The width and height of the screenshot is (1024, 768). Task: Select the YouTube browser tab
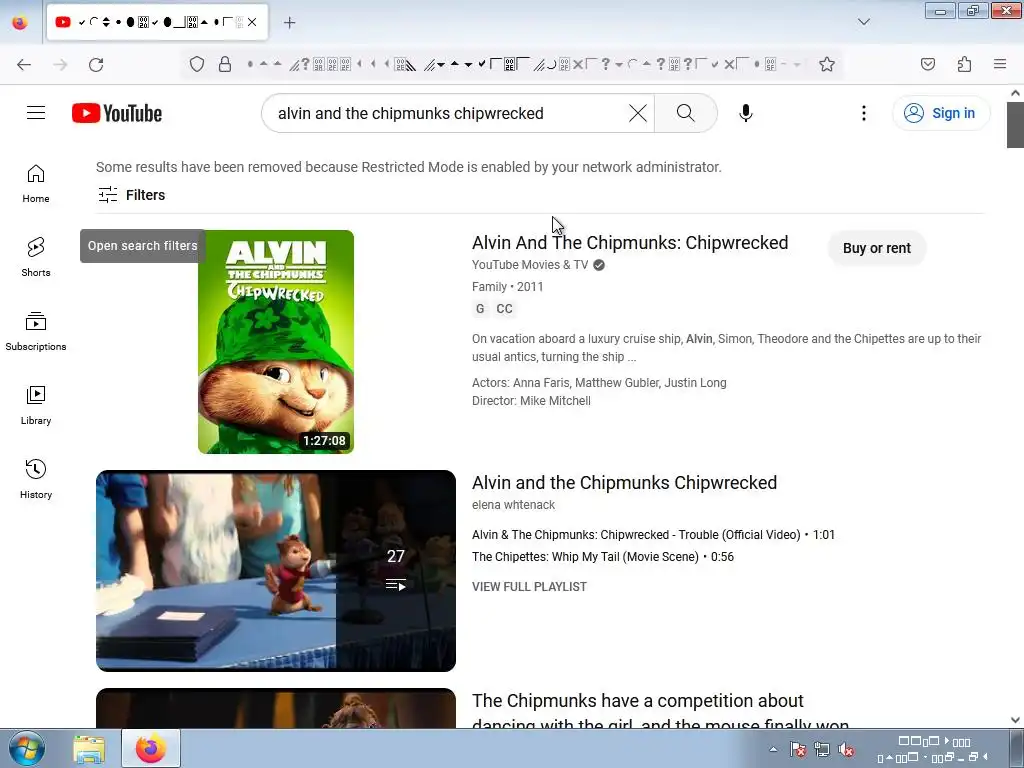tap(157, 22)
